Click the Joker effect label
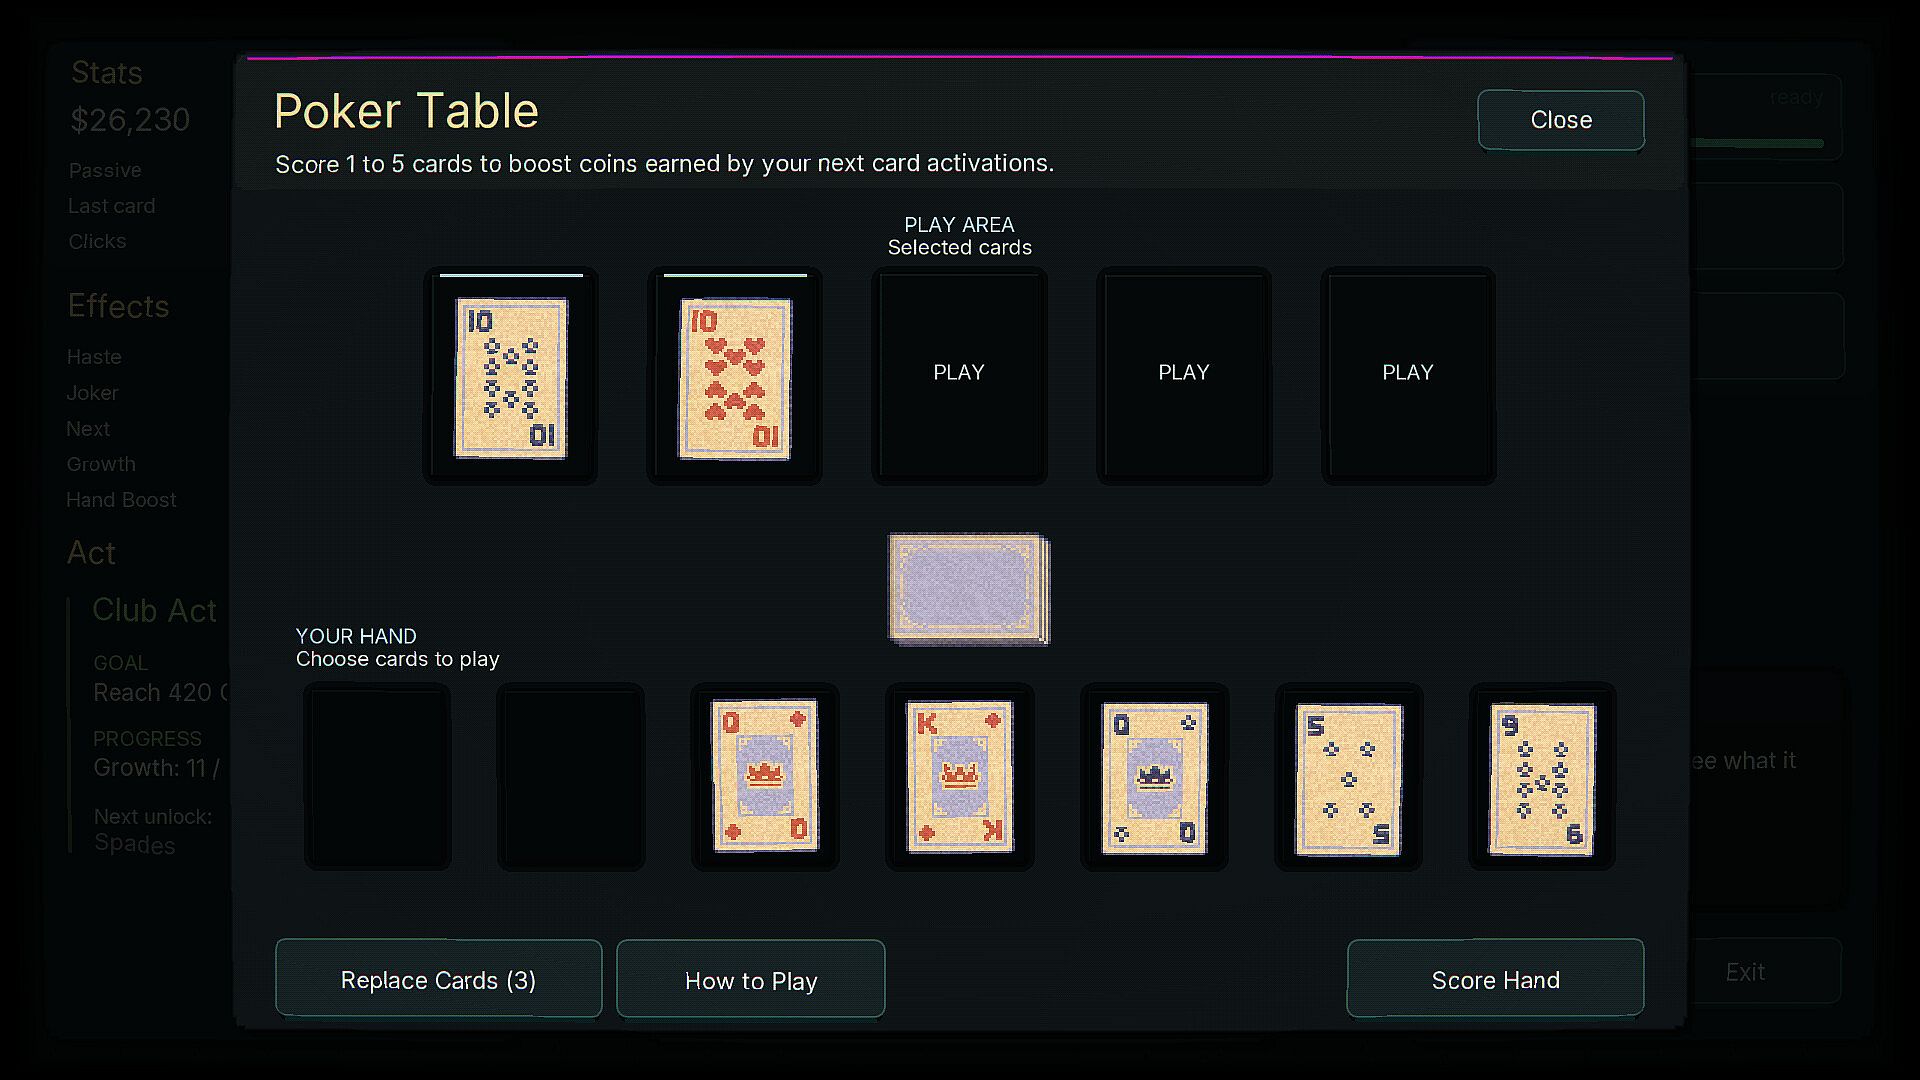Viewport: 1920px width, 1080px height. point(92,393)
